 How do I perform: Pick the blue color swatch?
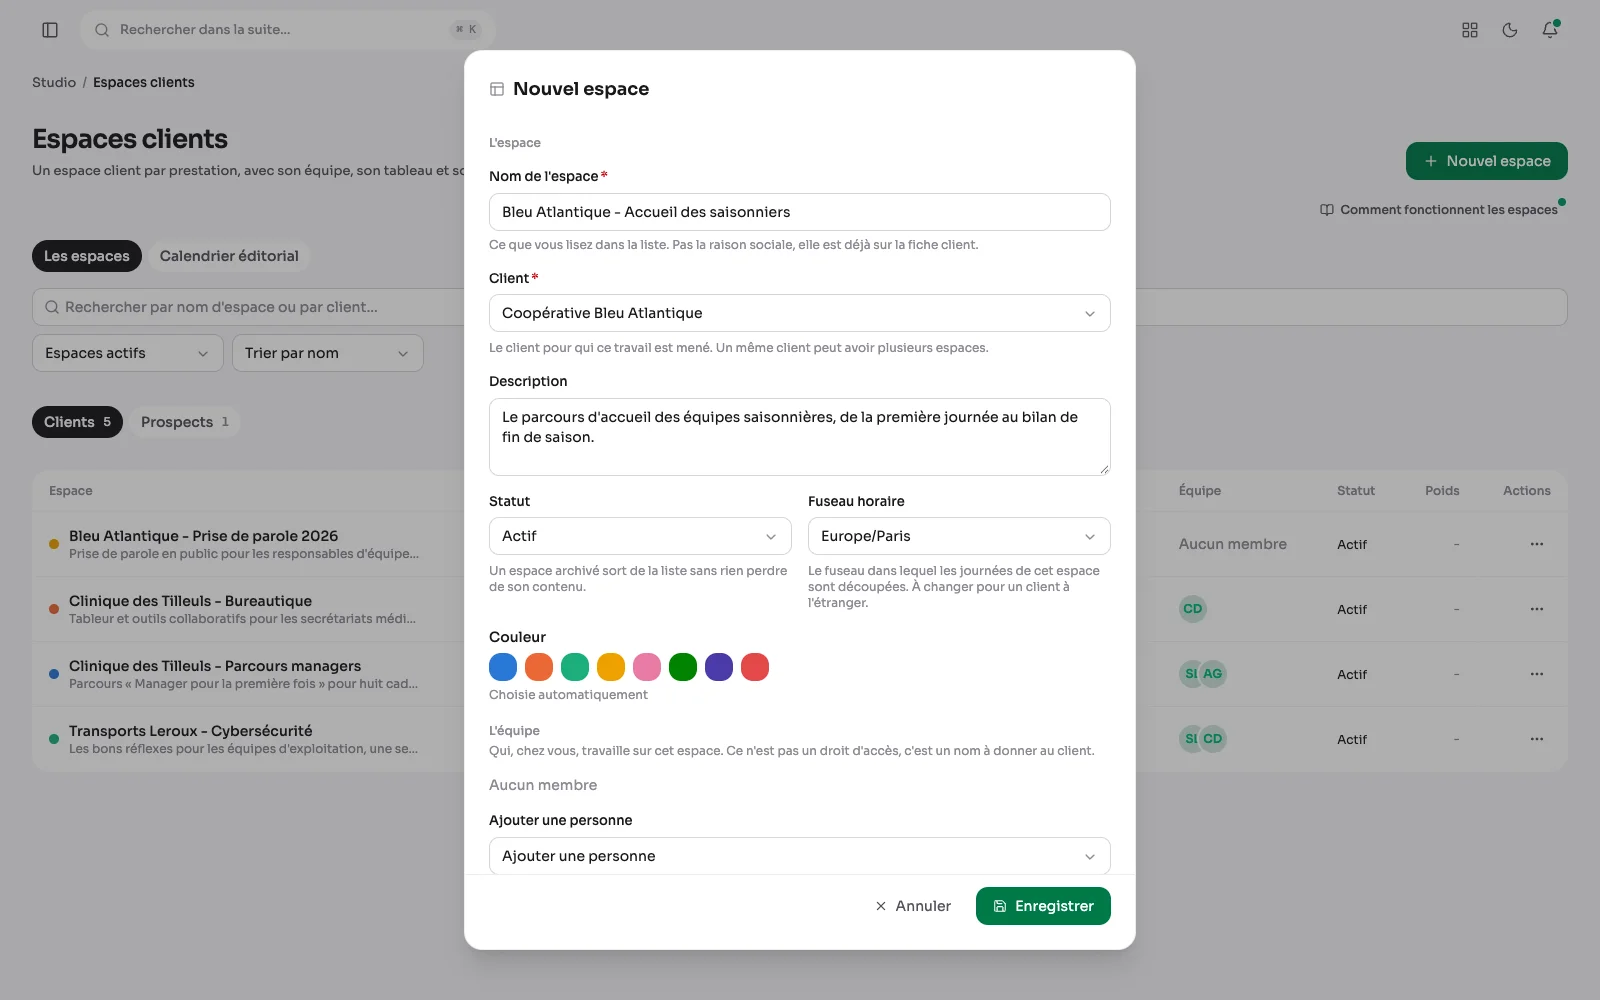(503, 667)
